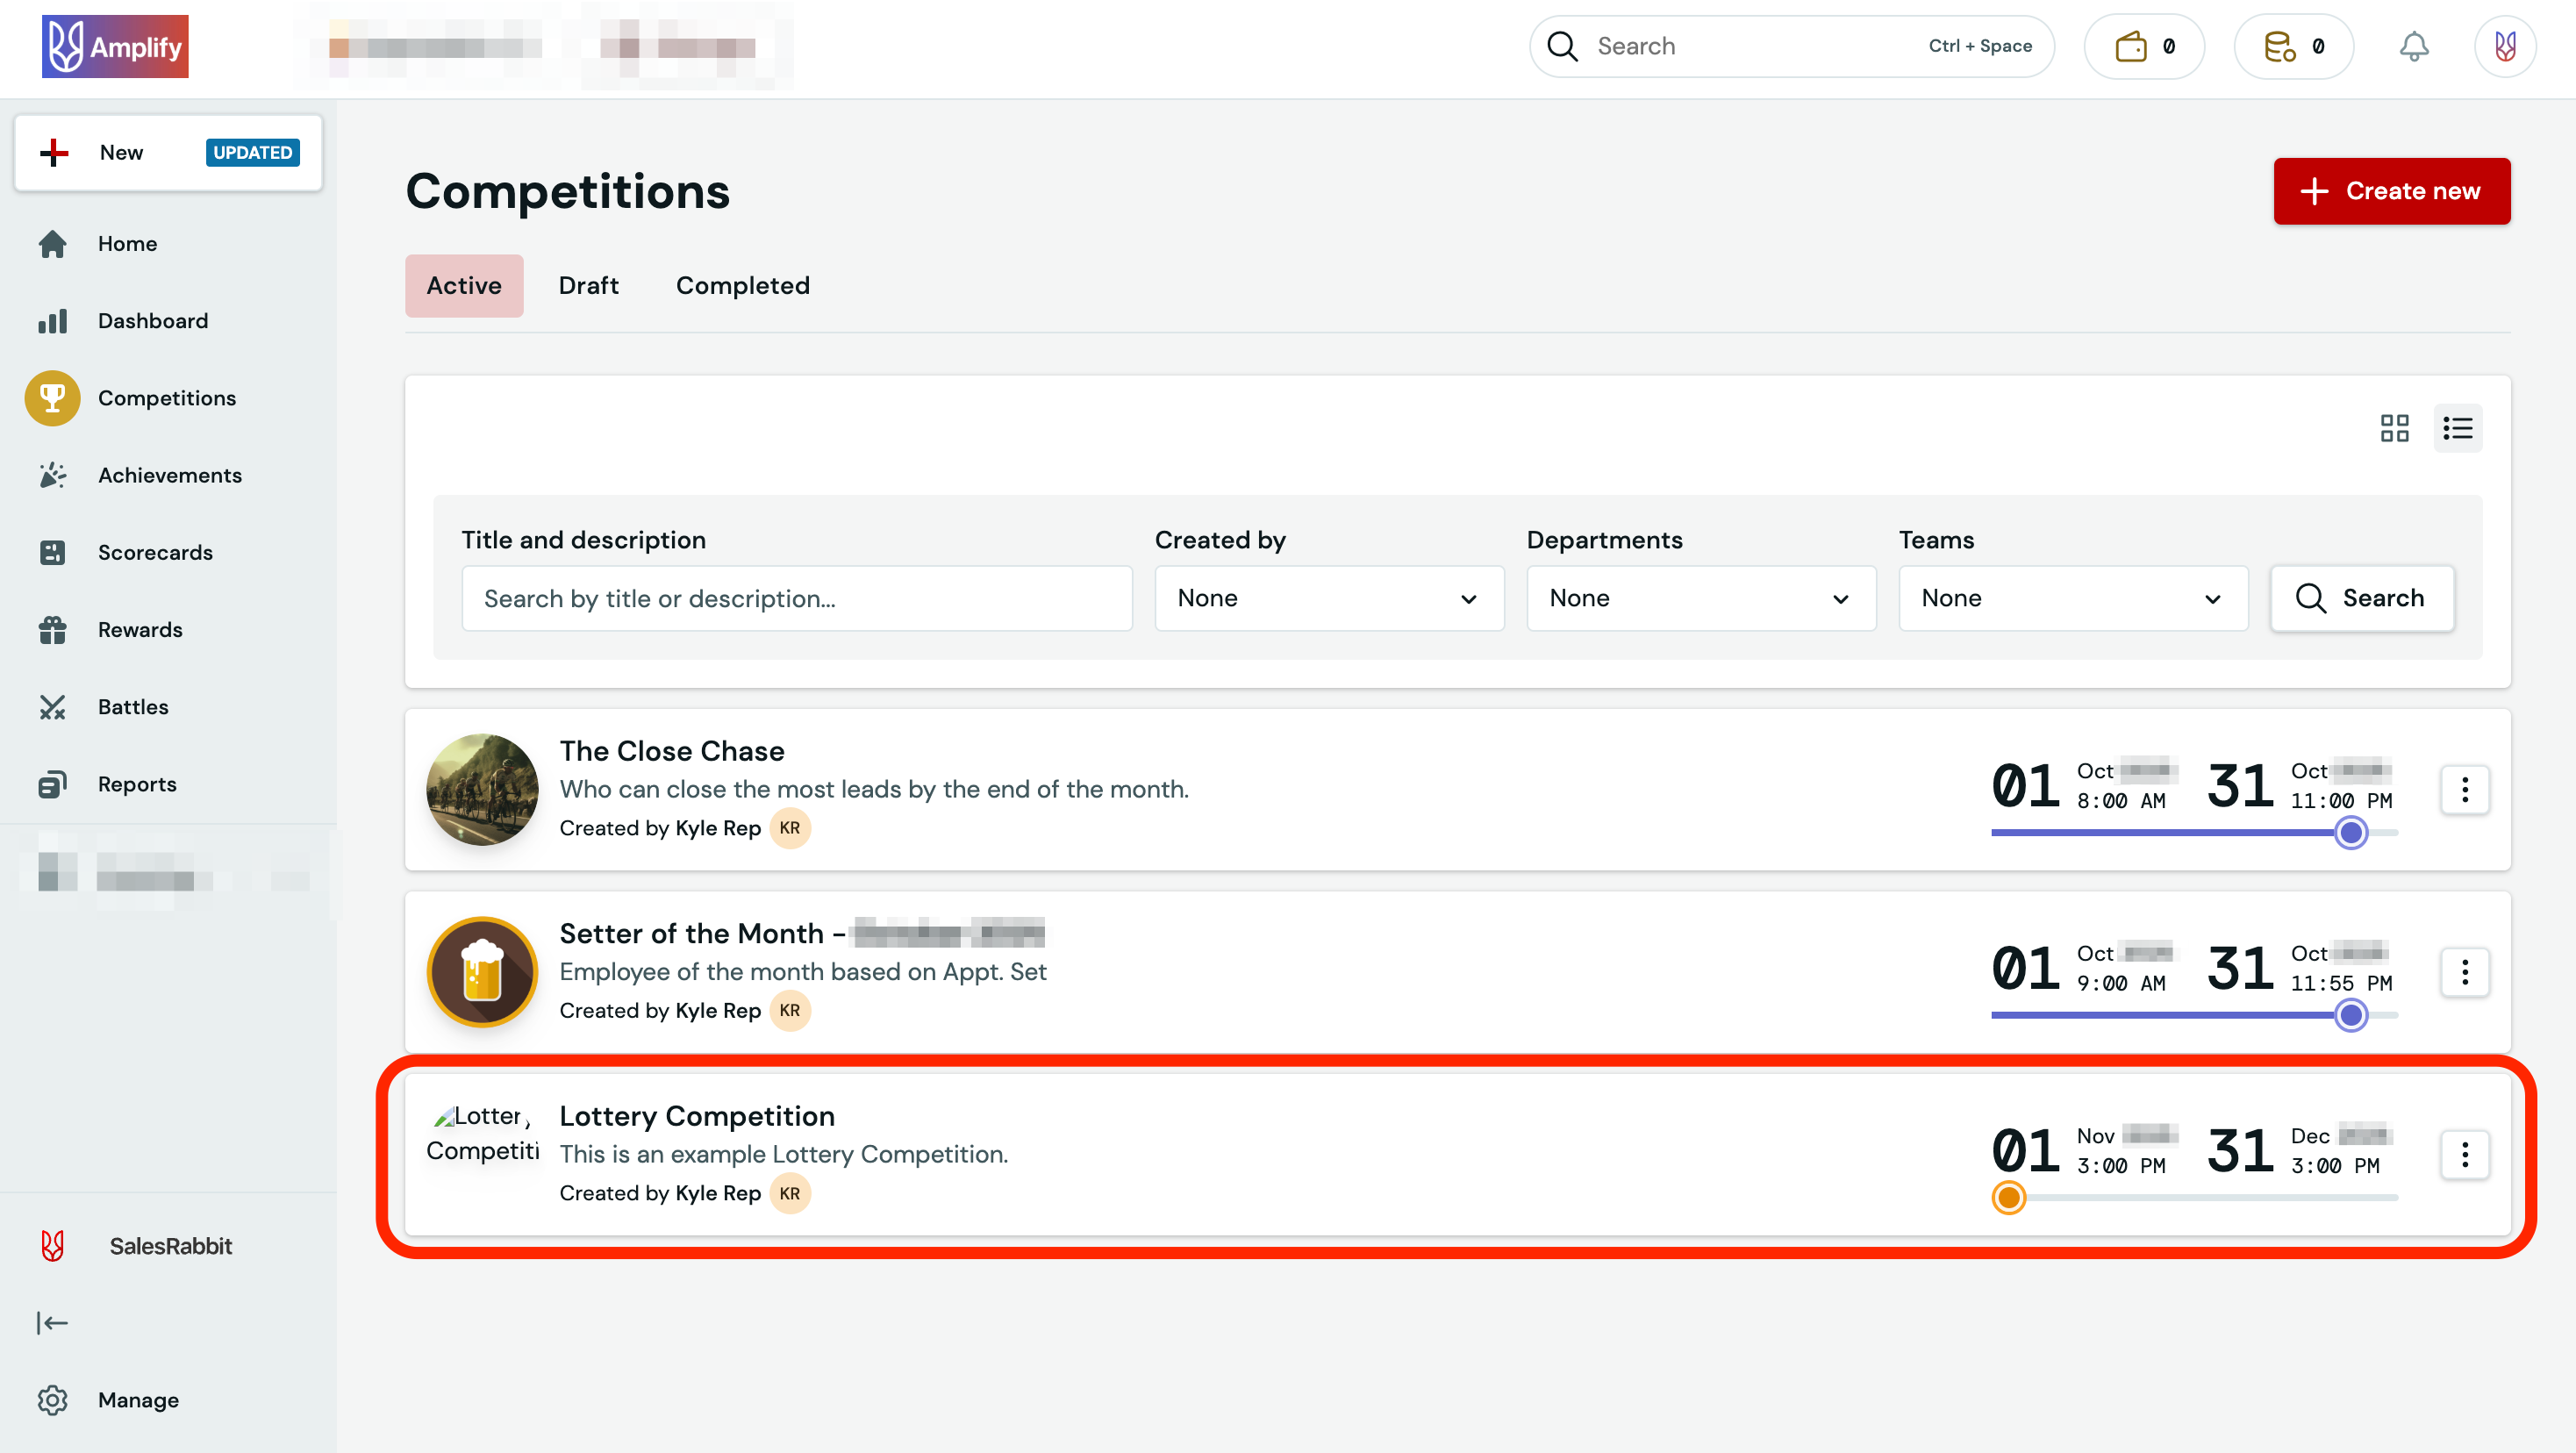Click the filter Search button
This screenshot has height=1453, width=2576.
2361,598
